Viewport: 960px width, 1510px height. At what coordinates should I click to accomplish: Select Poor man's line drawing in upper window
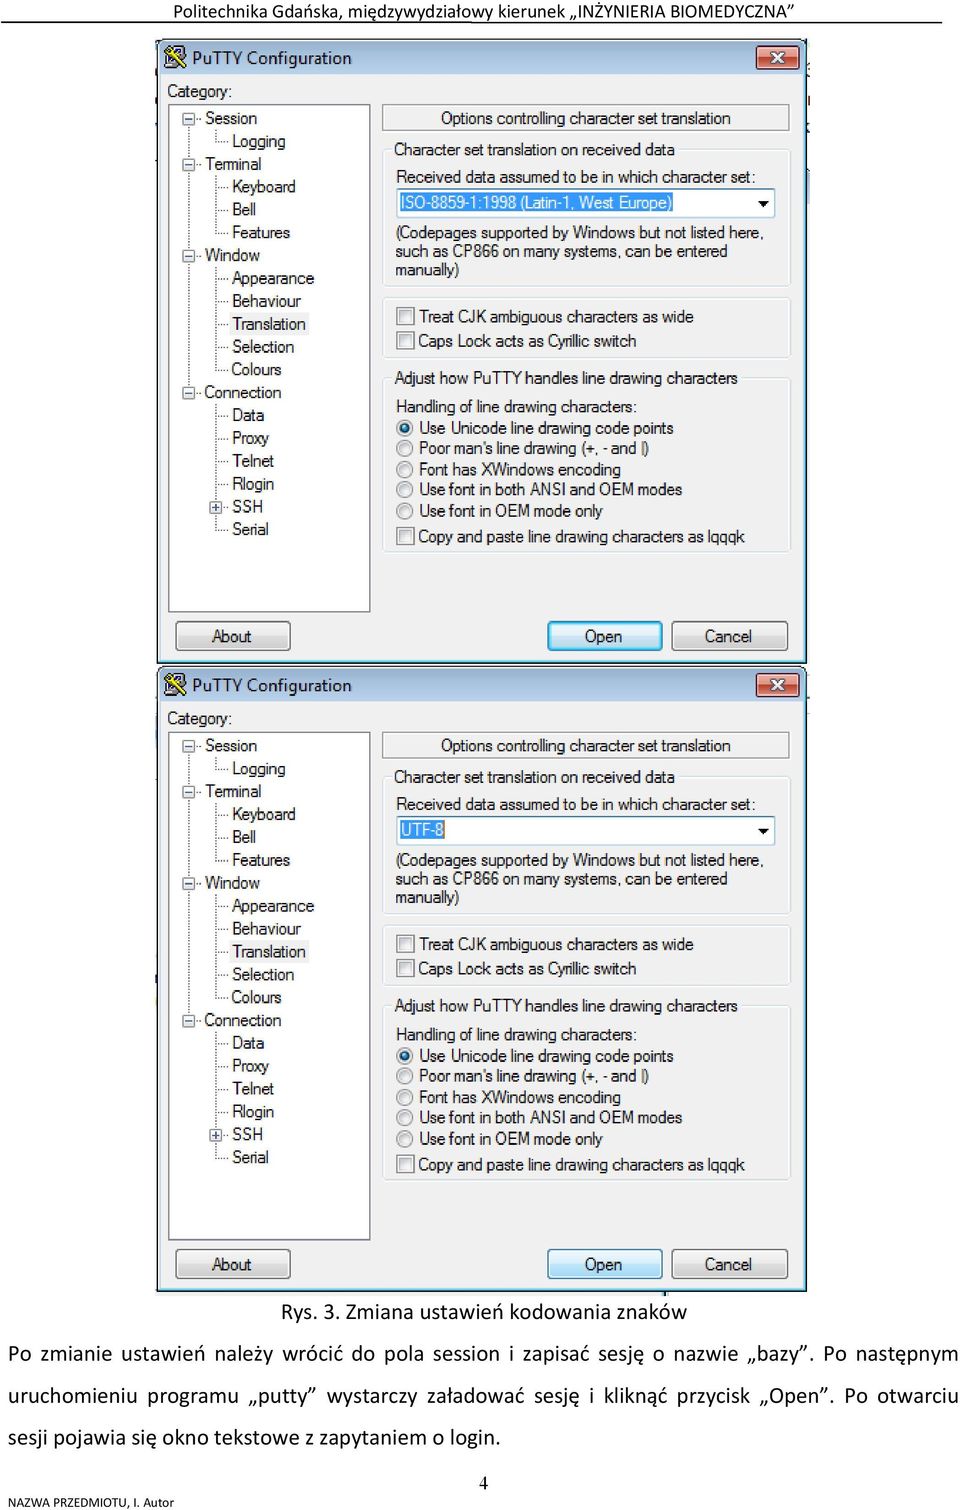coord(405,448)
